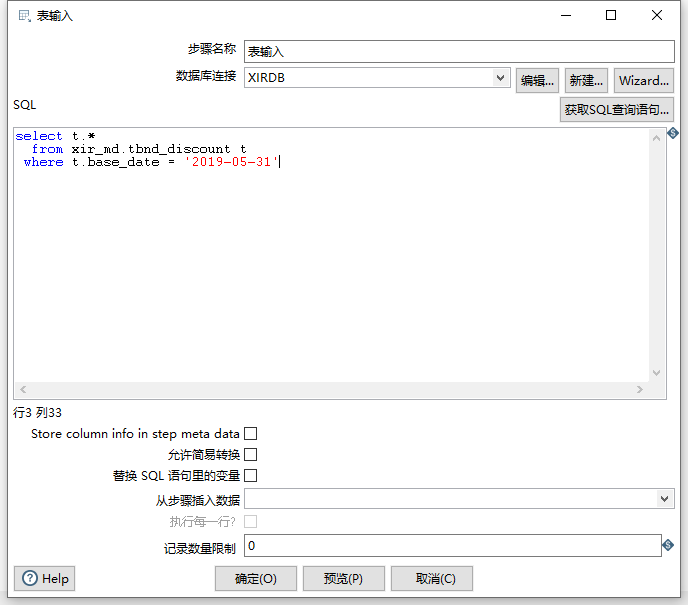
Task: Click the variable diamond icon beside record limit field
Action: [x=668, y=545]
